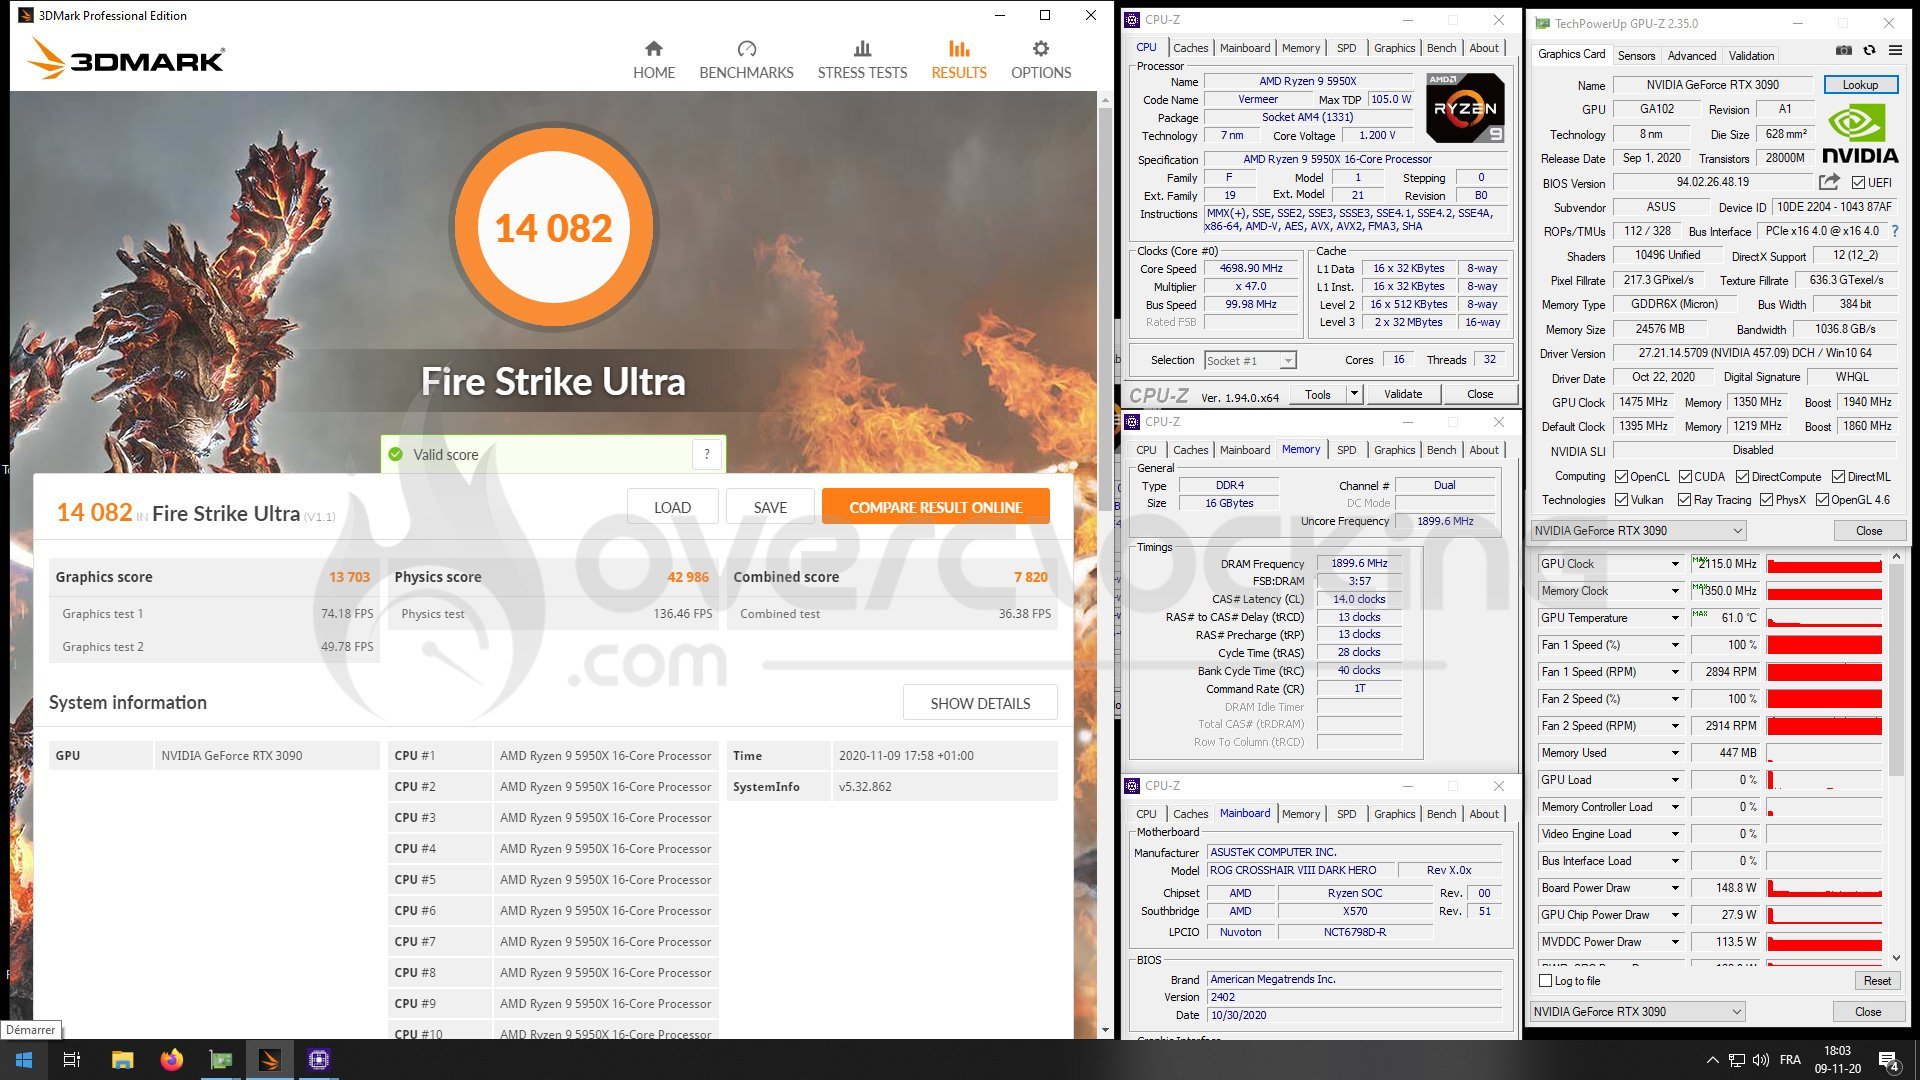Image resolution: width=1920 pixels, height=1080 pixels.
Task: Click the Compare Result Online button
Action: coord(935,507)
